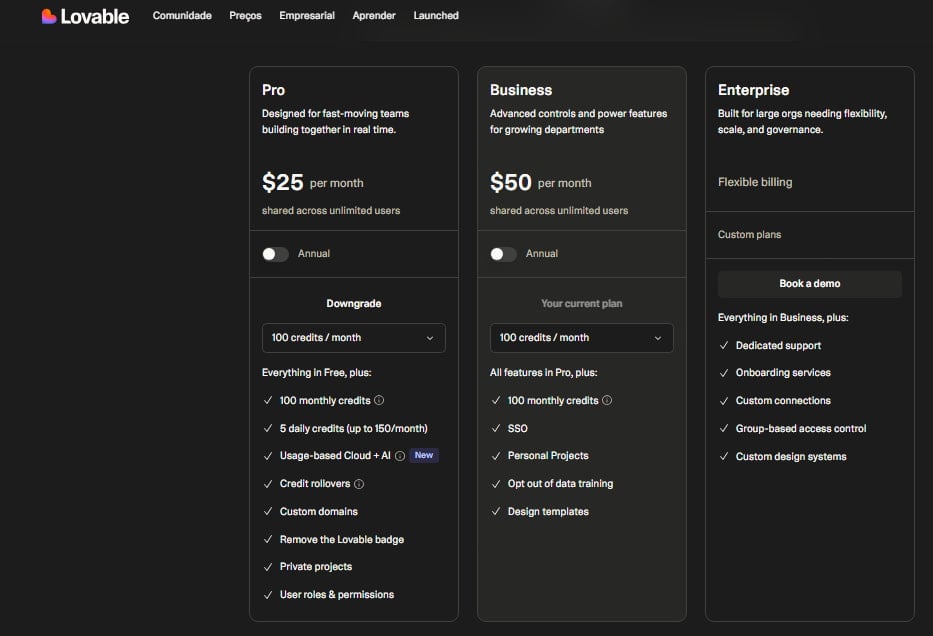Click info icon next to Pro monthly credits
This screenshot has height=636, width=933.
(379, 400)
